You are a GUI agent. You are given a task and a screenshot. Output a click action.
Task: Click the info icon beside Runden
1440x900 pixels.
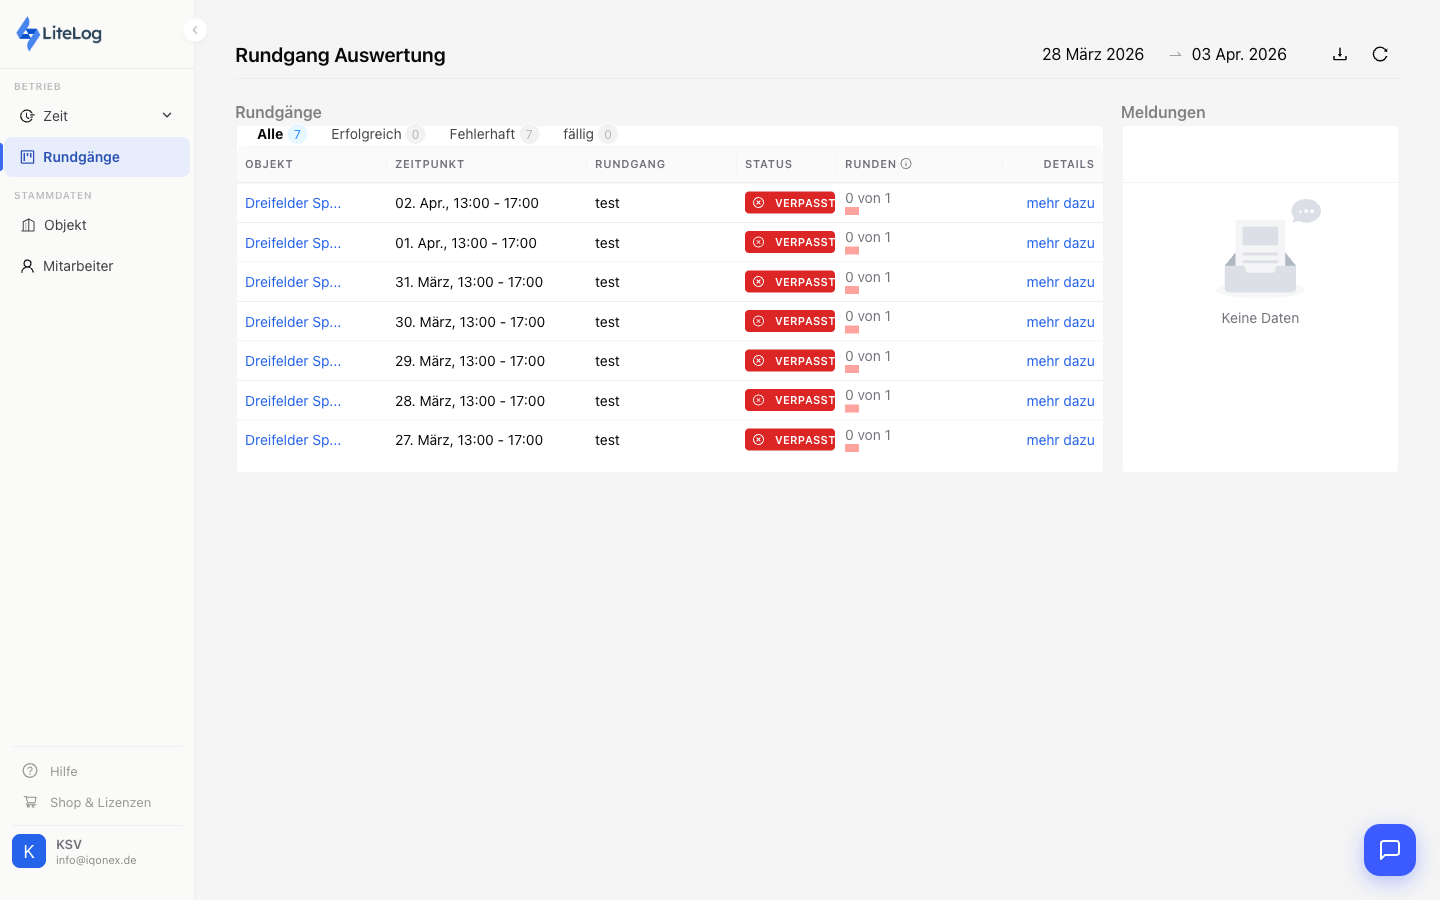[906, 164]
